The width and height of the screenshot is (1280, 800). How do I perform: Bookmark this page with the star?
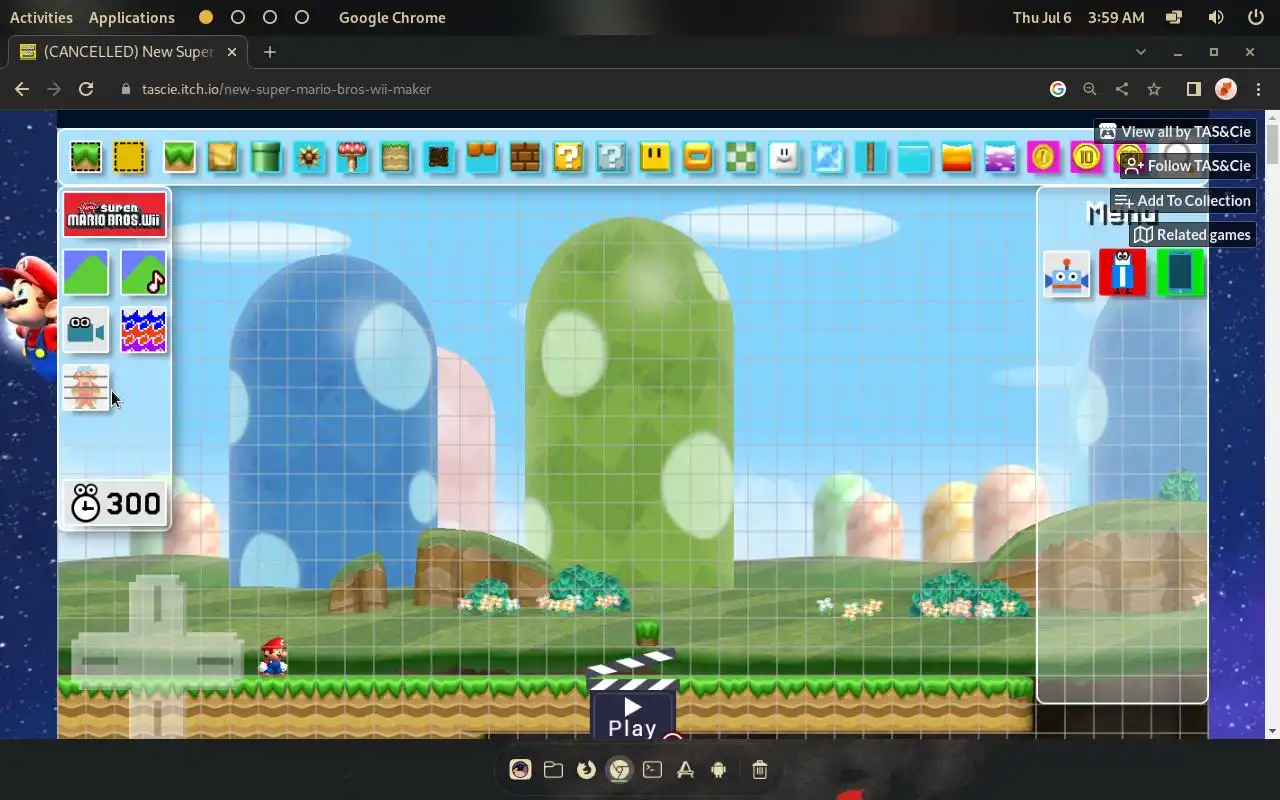1154,89
